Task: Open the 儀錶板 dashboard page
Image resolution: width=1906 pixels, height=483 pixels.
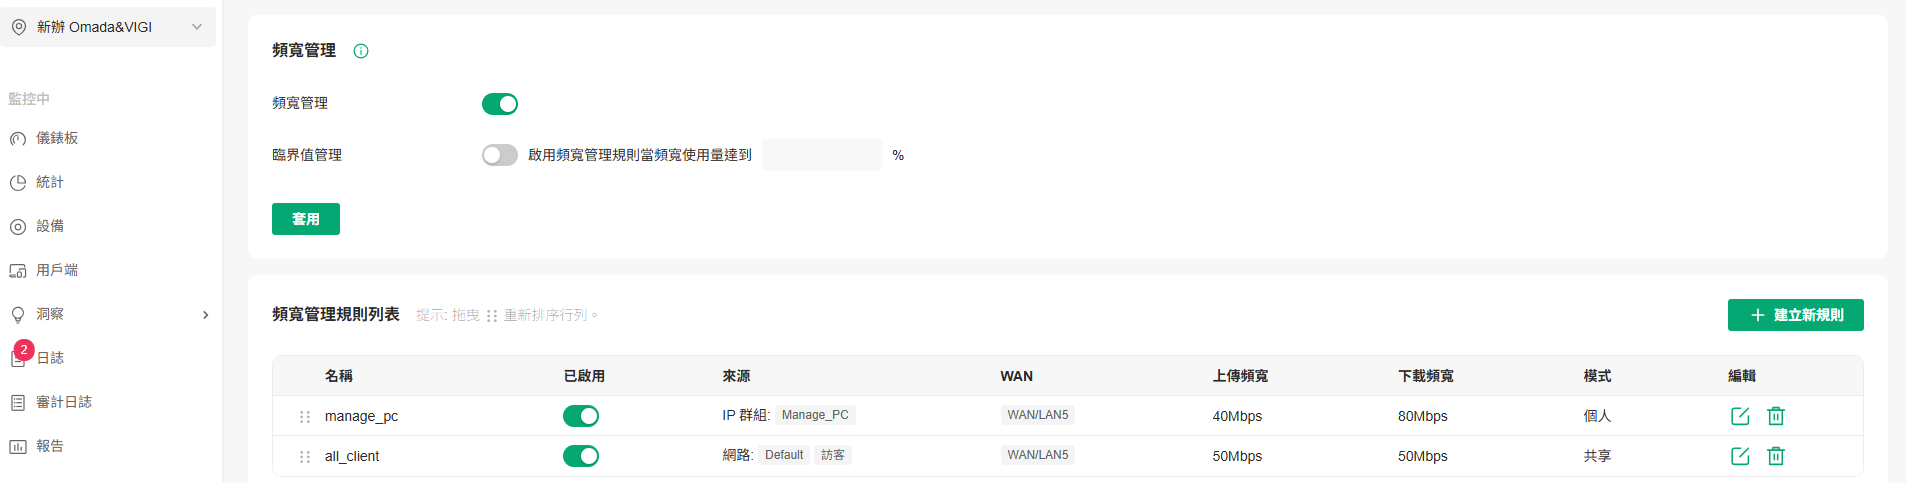Action: coord(57,138)
